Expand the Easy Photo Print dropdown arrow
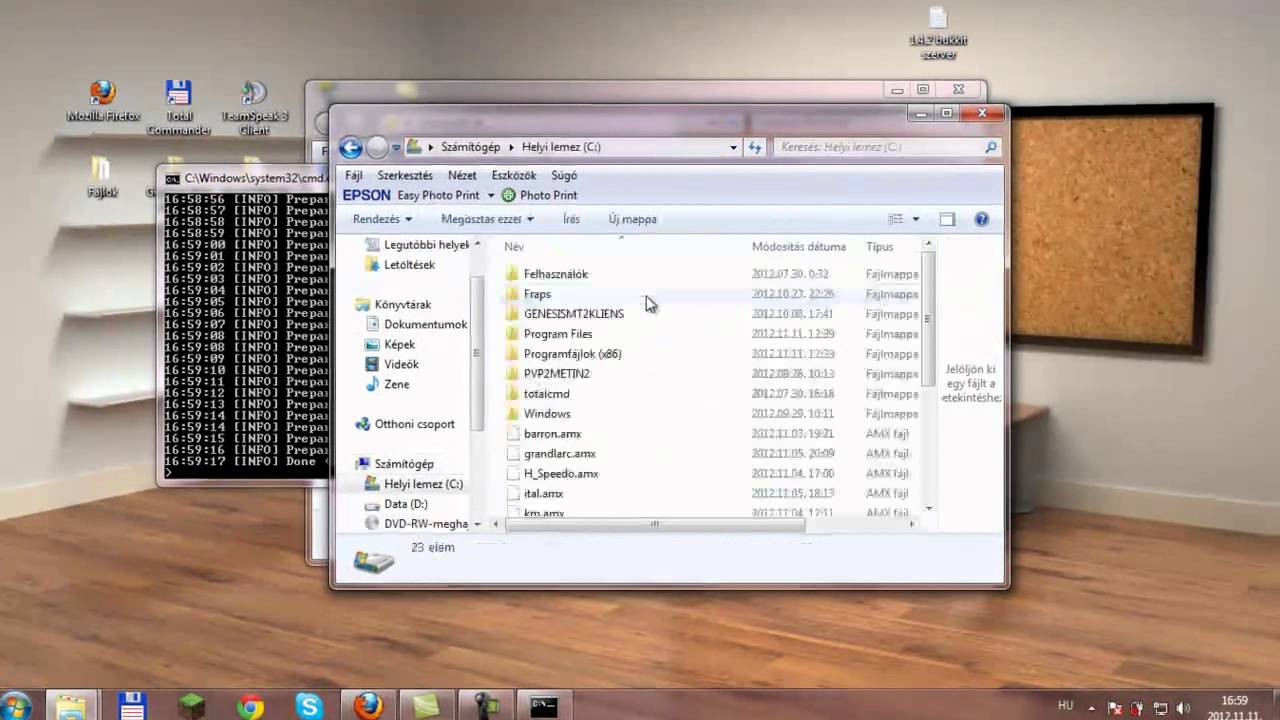The image size is (1280, 720). coord(490,195)
